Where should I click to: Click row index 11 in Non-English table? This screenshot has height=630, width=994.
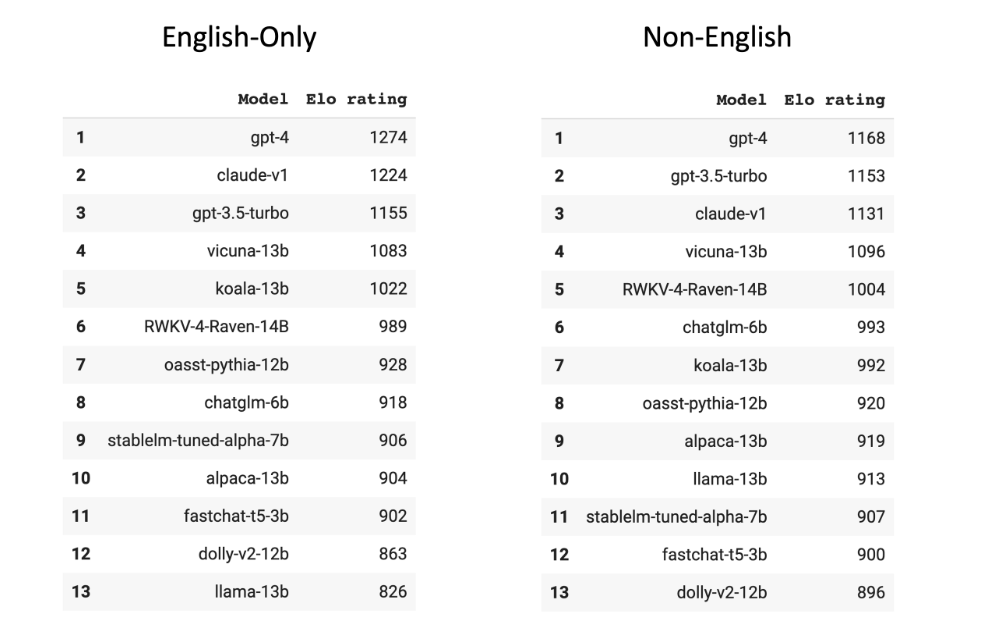pos(559,517)
